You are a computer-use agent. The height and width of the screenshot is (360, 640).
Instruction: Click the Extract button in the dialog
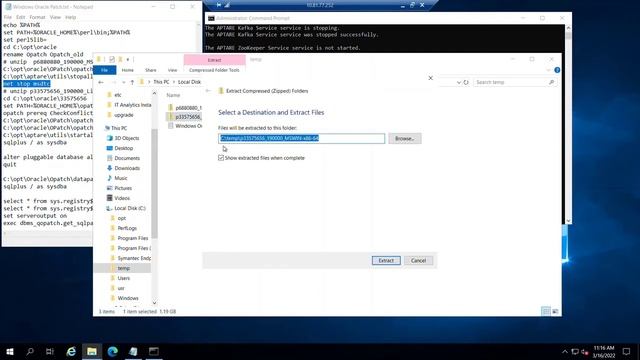click(386, 260)
